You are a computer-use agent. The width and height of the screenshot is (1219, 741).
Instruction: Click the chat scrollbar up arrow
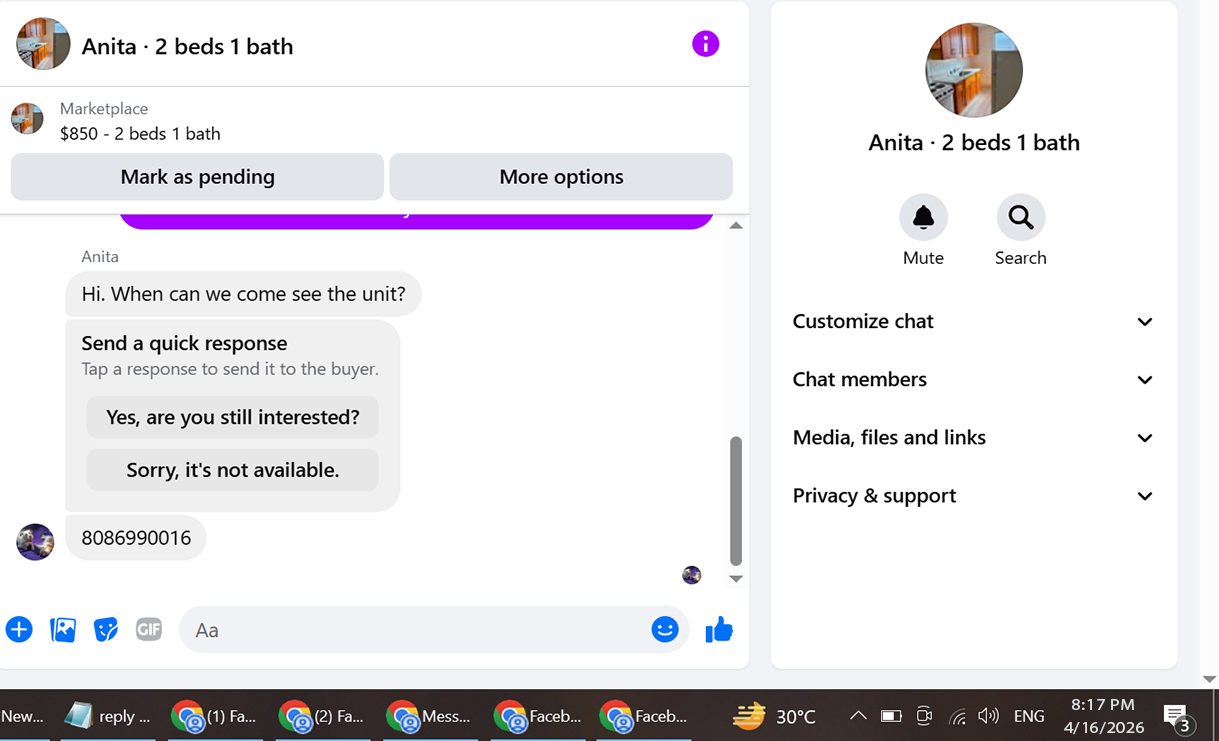[736, 226]
